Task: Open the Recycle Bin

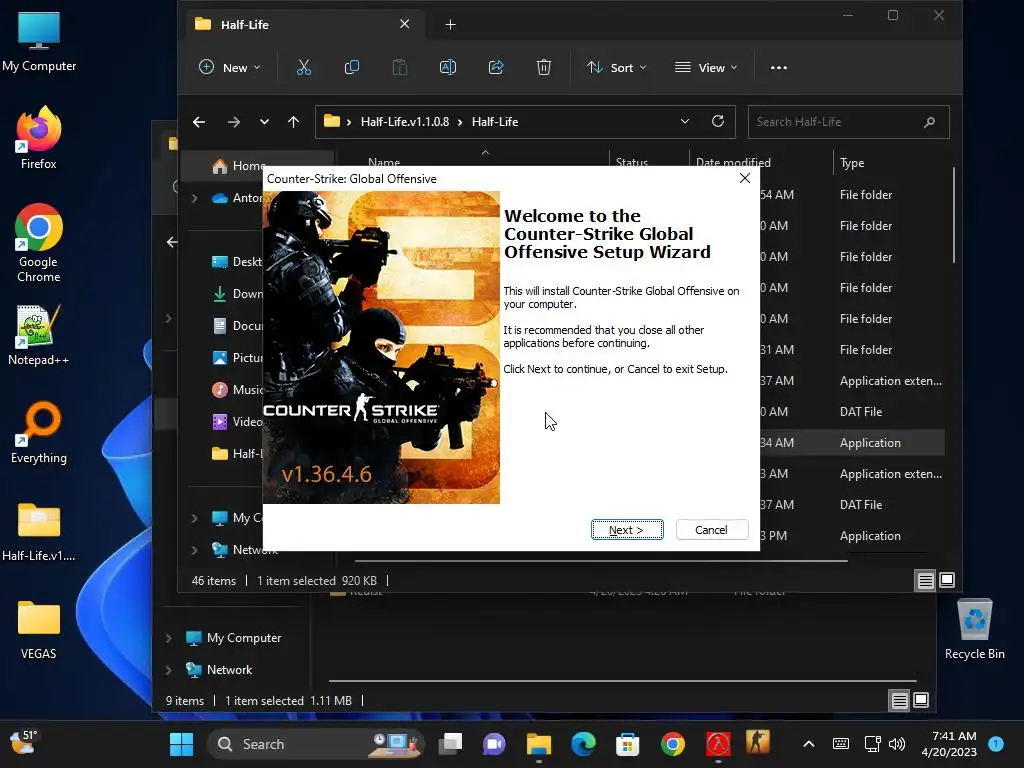Action: (974, 628)
